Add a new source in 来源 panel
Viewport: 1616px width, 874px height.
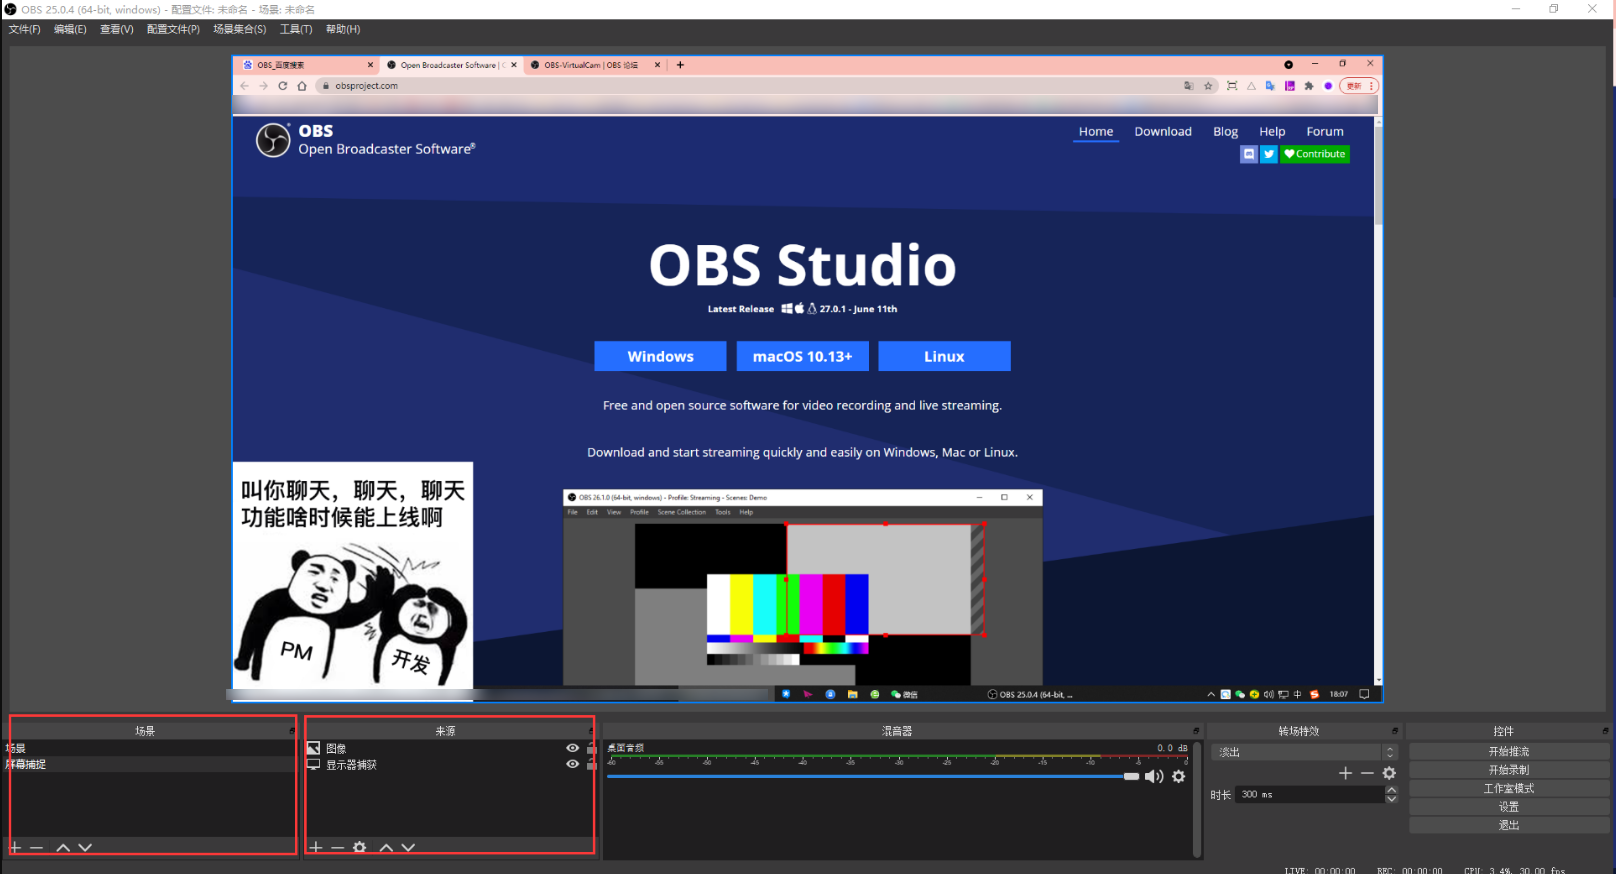coord(316,847)
